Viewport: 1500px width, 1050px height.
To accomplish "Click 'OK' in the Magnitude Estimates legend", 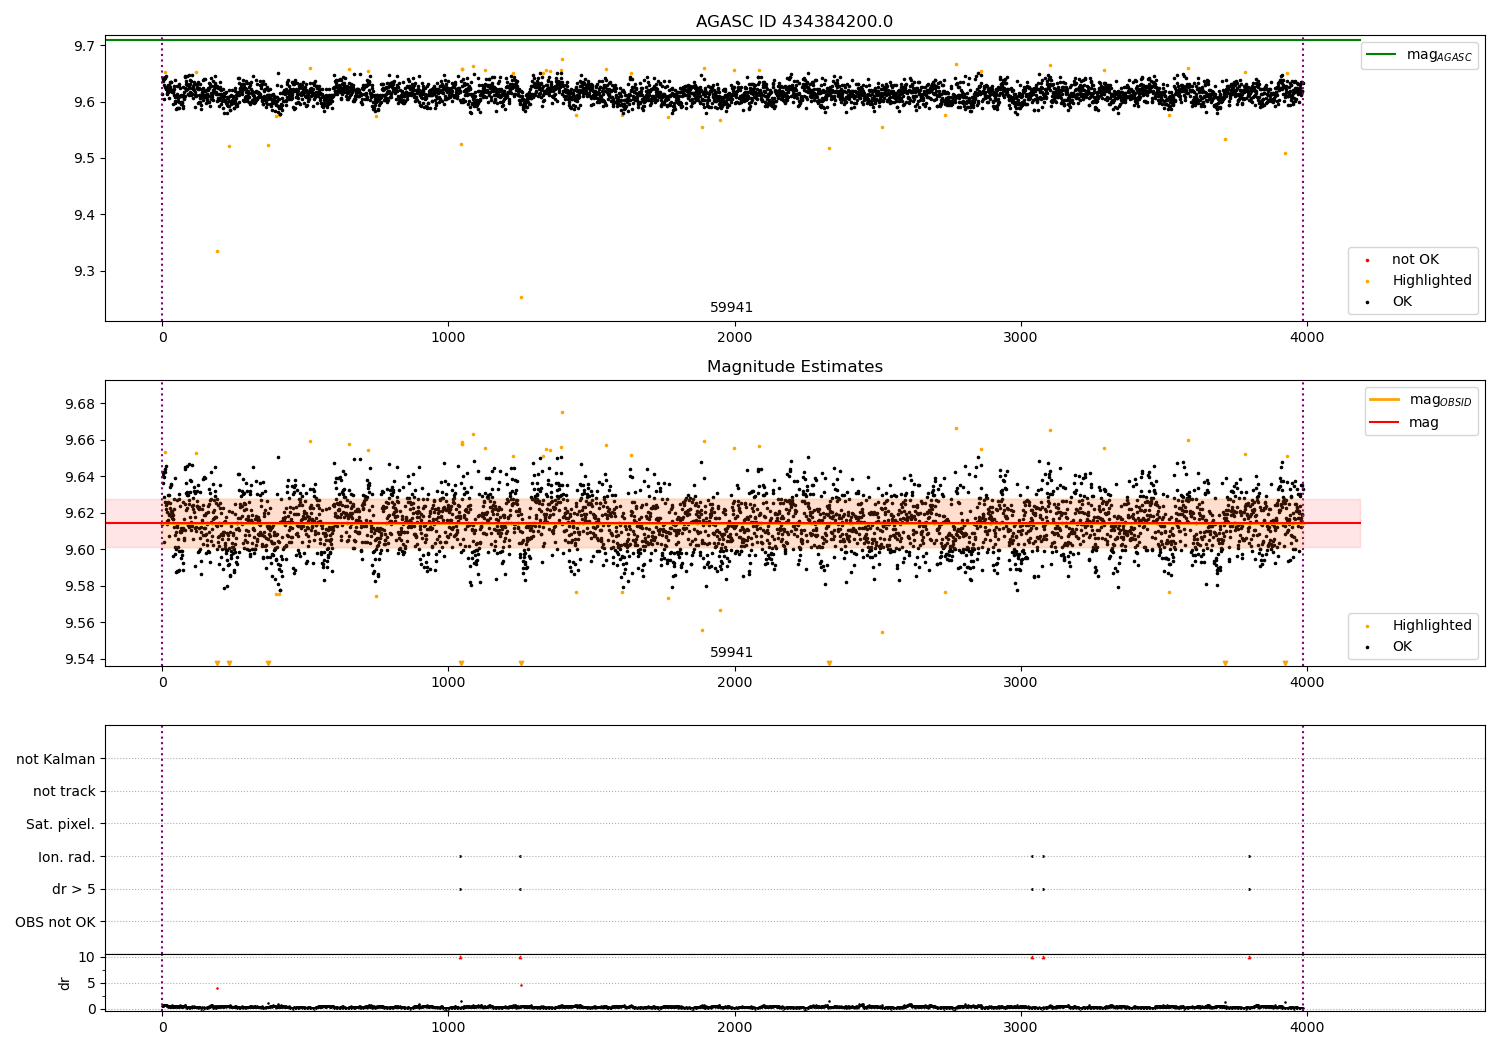I will (x=1401, y=647).
